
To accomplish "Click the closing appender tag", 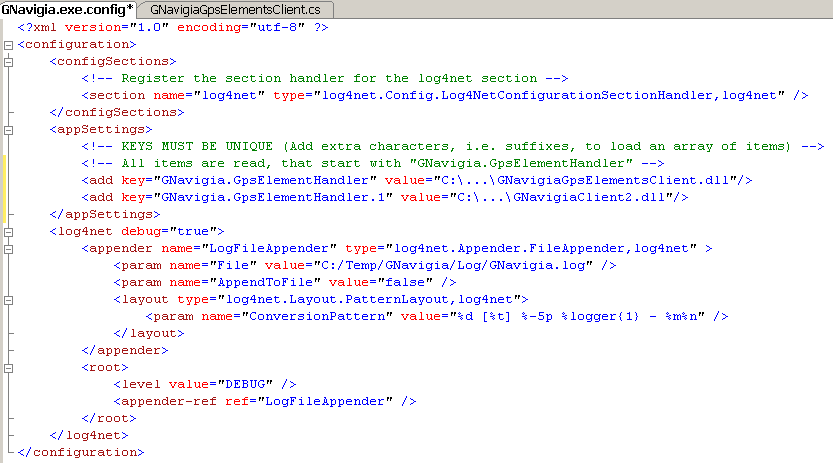I will pyautogui.click(x=124, y=350).
